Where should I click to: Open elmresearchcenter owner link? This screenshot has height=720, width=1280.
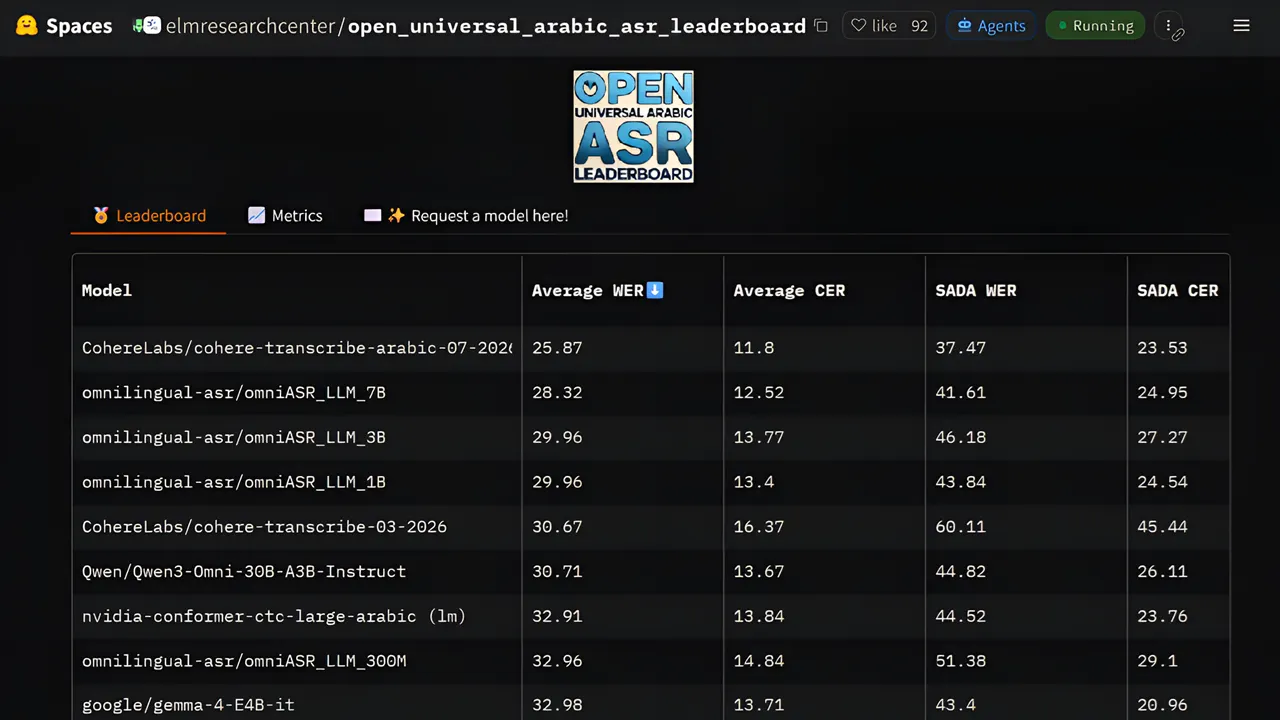click(252, 26)
